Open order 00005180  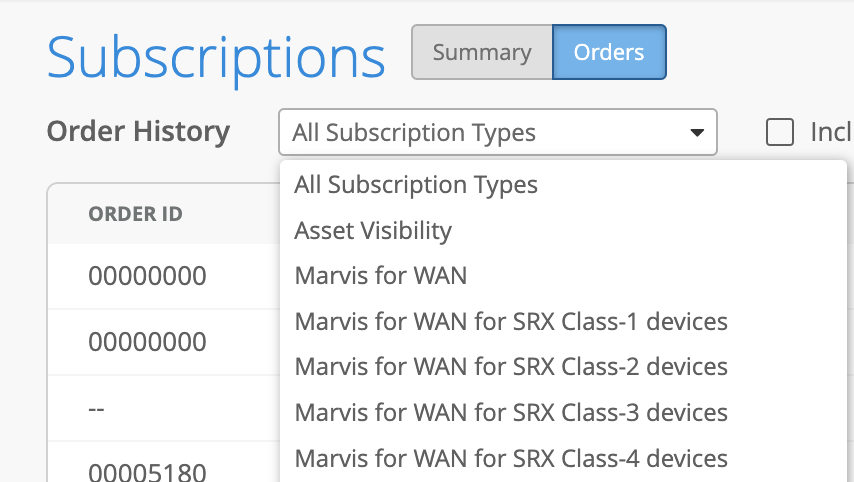tap(148, 471)
